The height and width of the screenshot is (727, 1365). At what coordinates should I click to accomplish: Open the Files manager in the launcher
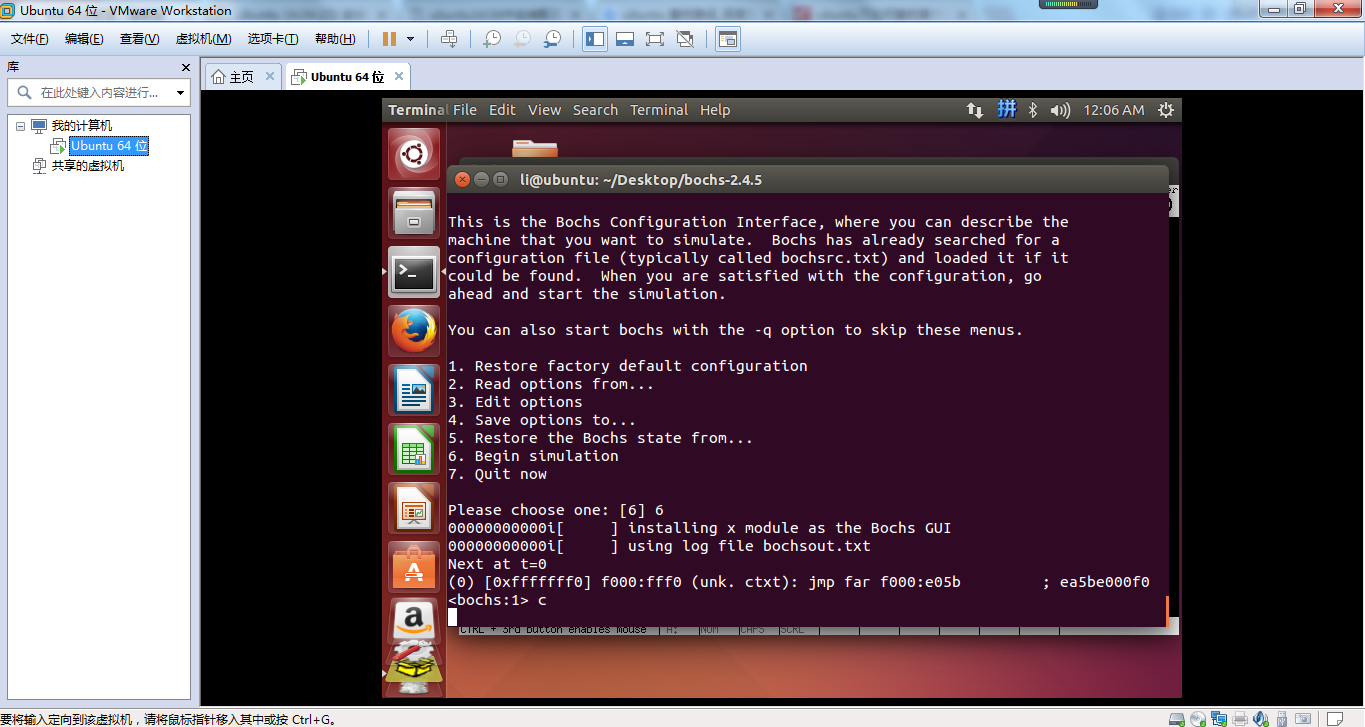(x=413, y=213)
